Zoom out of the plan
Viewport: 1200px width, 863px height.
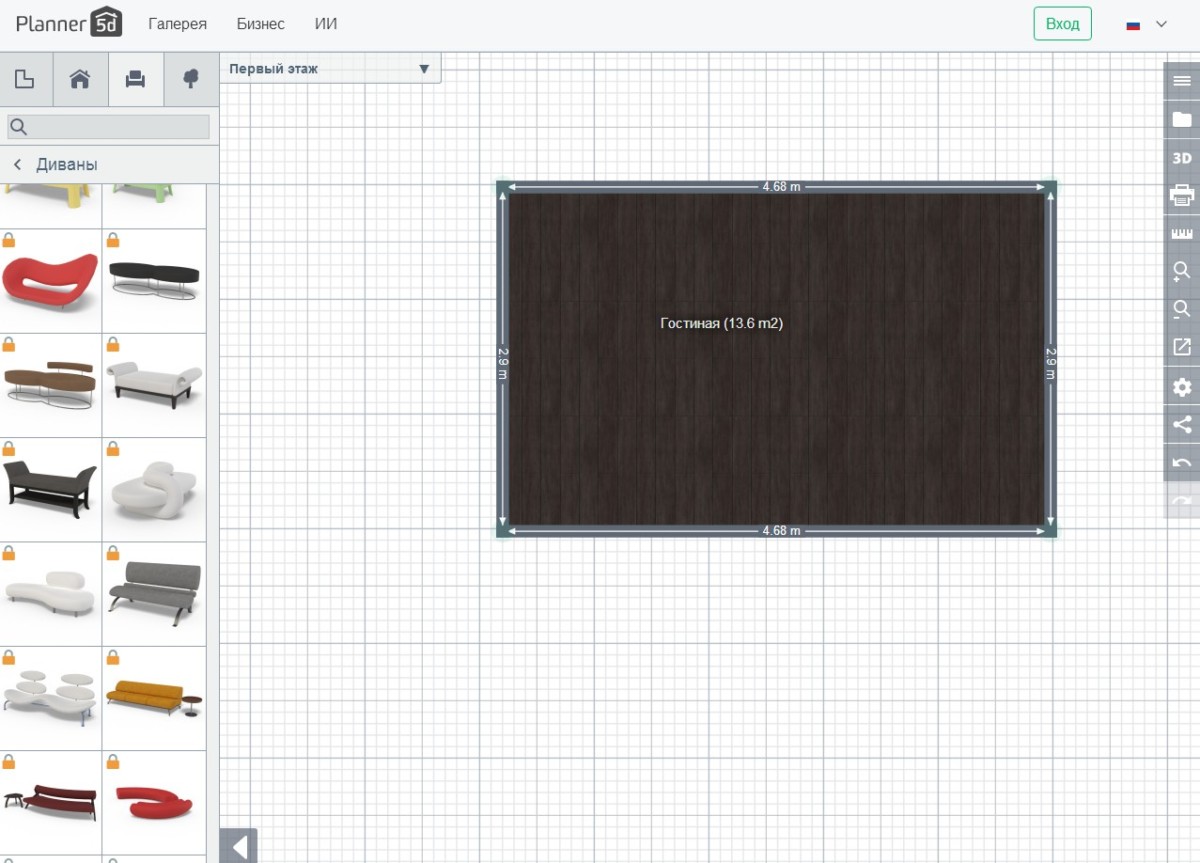click(1182, 310)
